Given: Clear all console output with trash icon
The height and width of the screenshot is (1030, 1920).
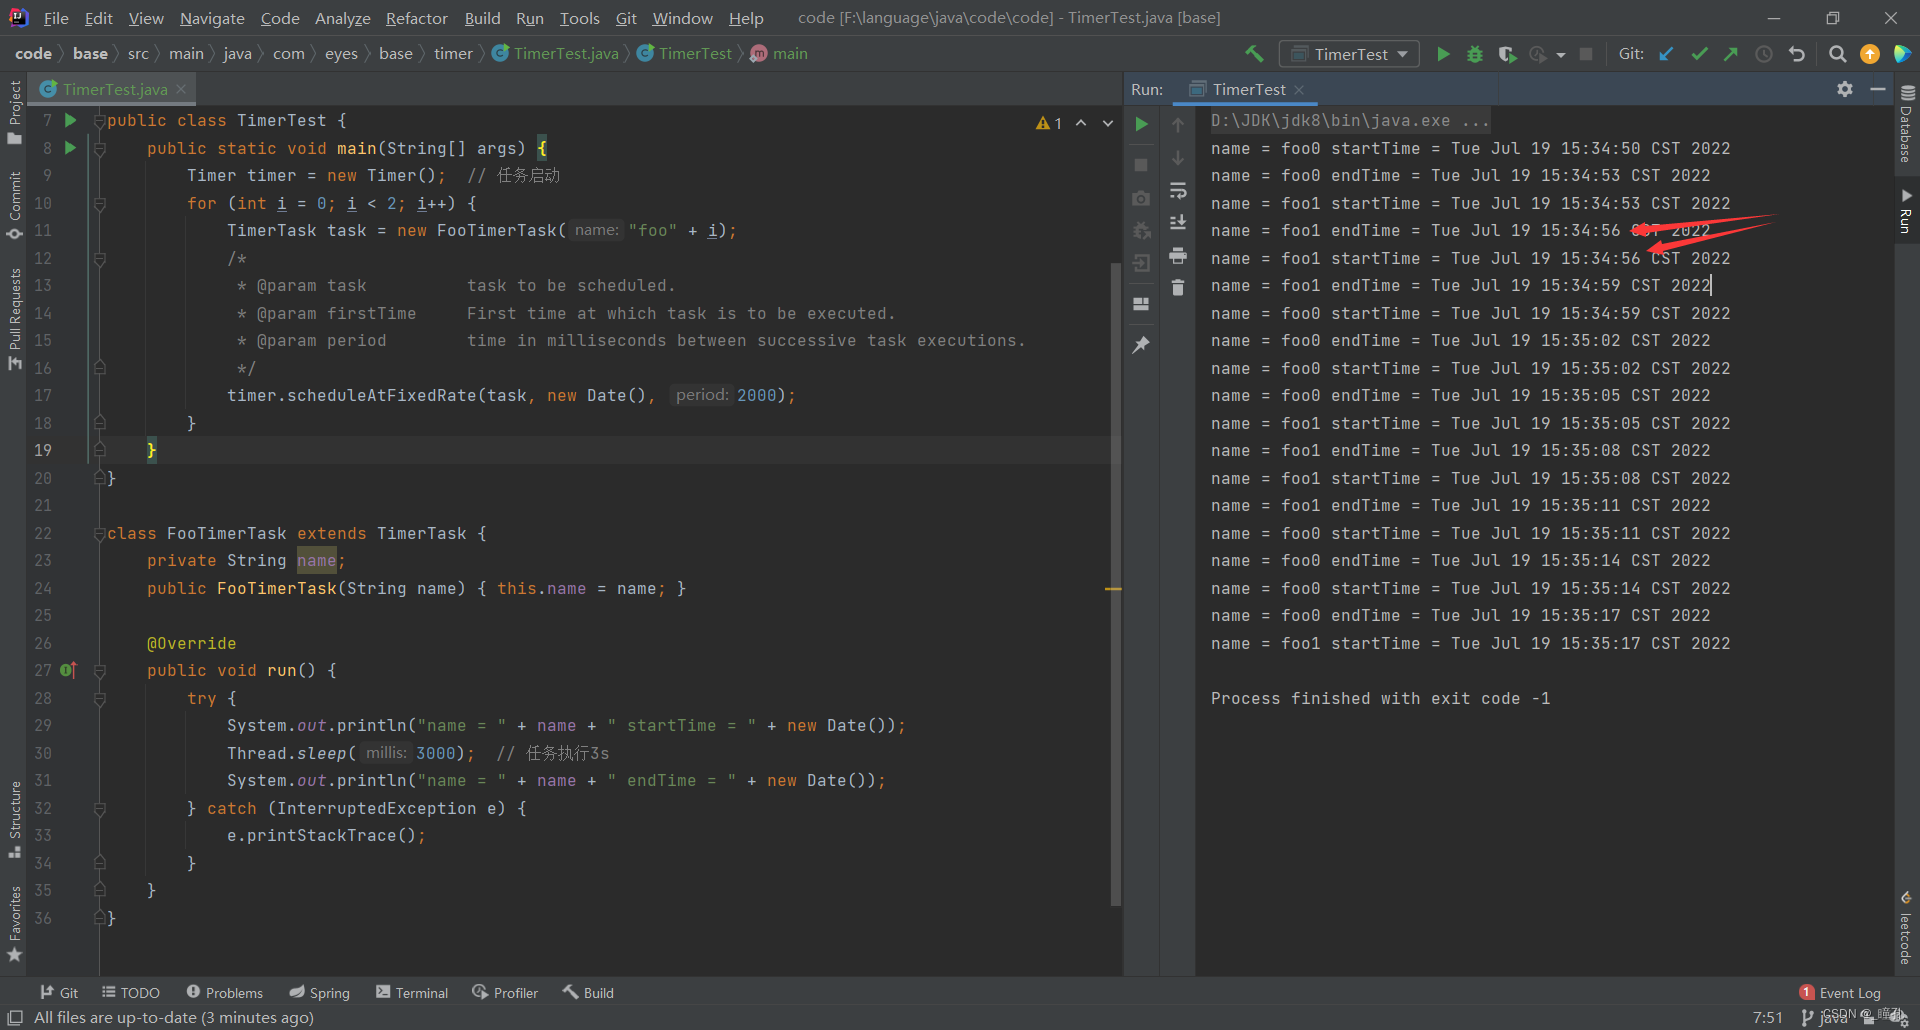Looking at the screenshot, I should pyautogui.click(x=1178, y=288).
